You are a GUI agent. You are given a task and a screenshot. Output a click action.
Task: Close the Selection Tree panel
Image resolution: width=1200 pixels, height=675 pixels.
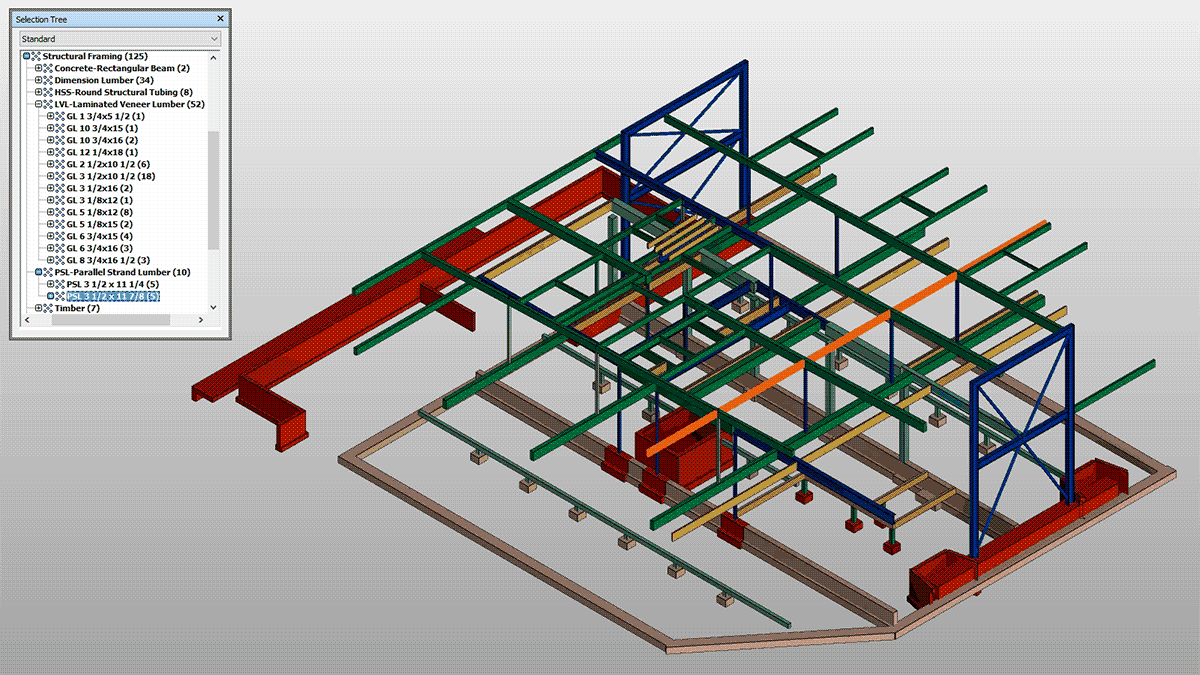220,19
